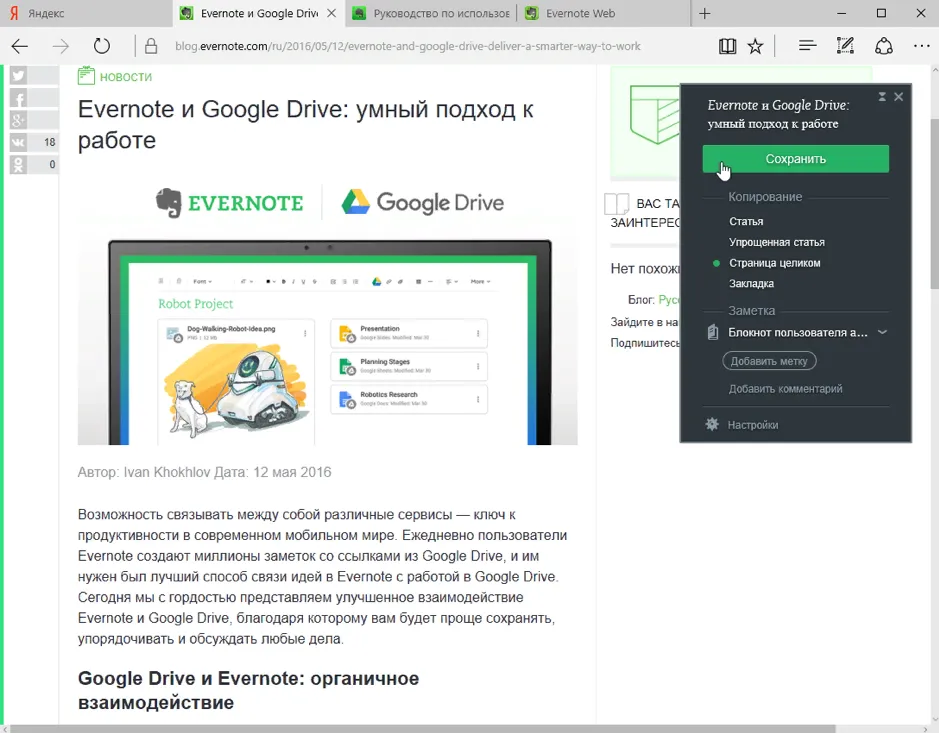Select the Упрощенная статья clip option
Image resolution: width=939 pixels, height=733 pixels.
[x=777, y=242]
